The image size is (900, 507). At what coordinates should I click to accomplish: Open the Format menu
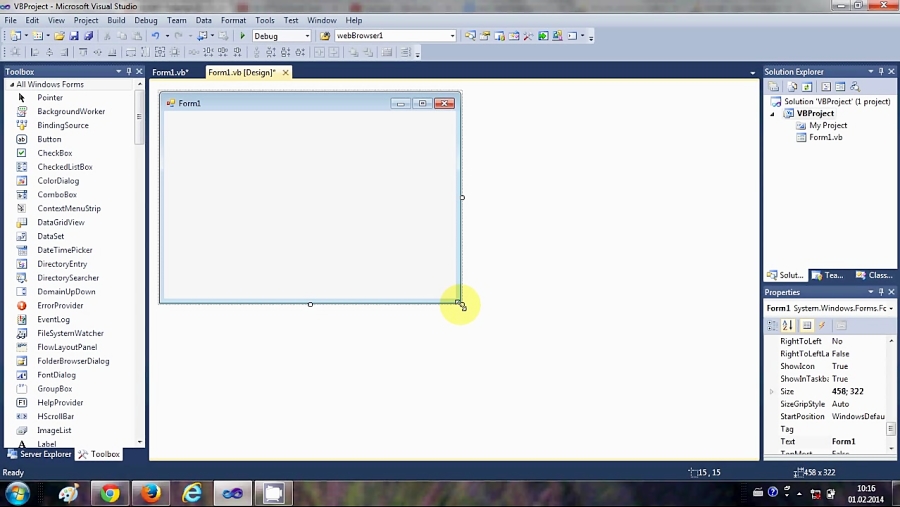[x=233, y=20]
